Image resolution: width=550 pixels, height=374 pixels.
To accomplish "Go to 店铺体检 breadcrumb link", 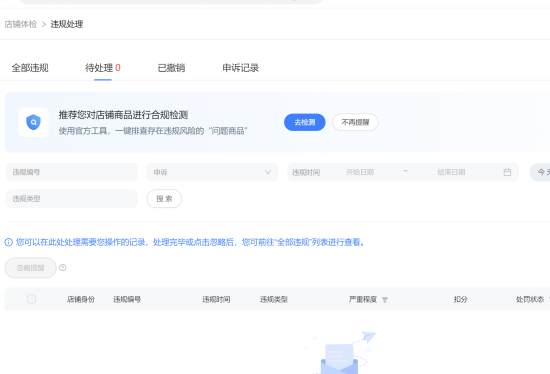I will tap(20, 24).
